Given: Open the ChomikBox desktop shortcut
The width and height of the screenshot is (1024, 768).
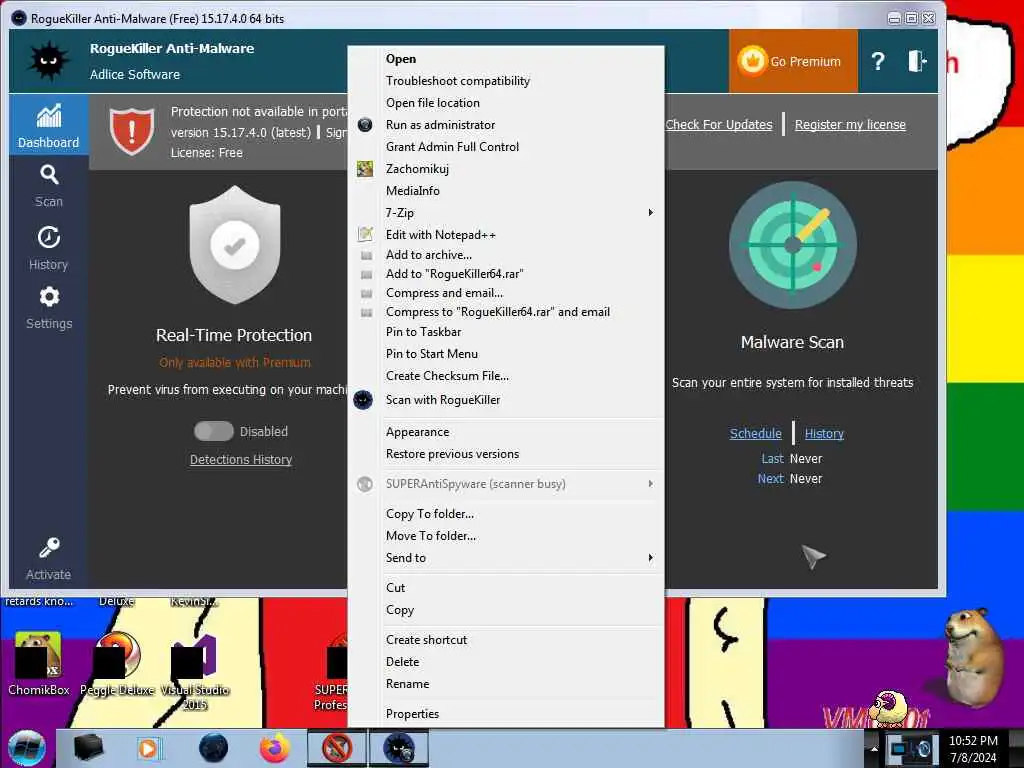Looking at the screenshot, I should [x=38, y=664].
